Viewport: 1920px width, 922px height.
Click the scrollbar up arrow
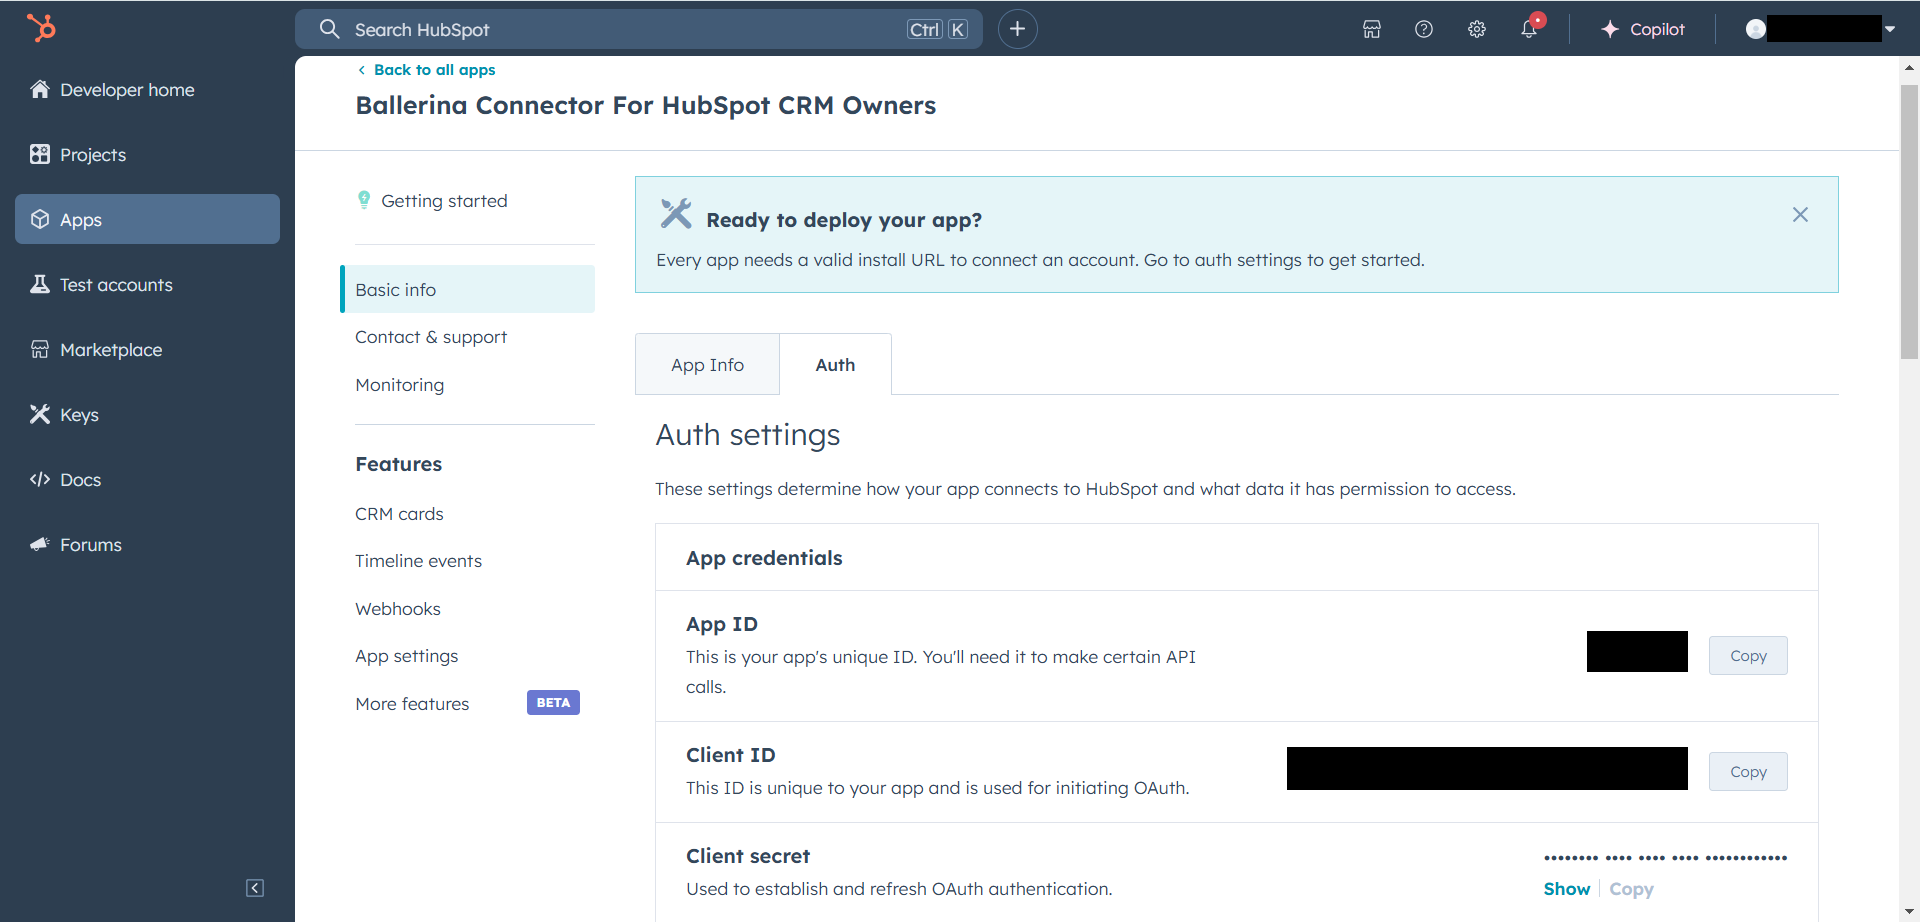pyautogui.click(x=1909, y=68)
